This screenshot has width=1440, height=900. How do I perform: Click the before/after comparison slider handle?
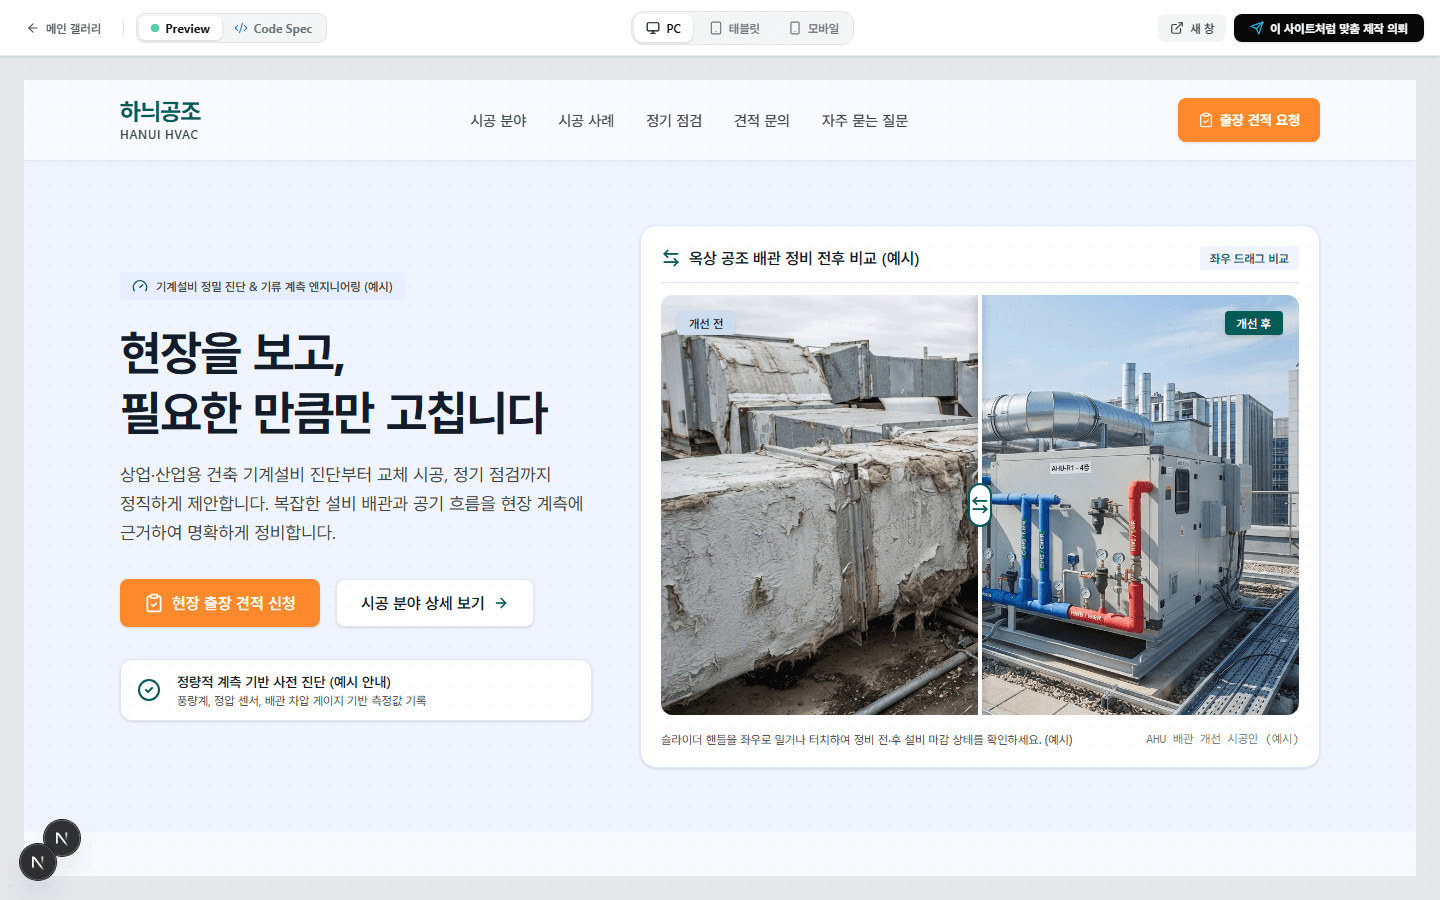(980, 505)
